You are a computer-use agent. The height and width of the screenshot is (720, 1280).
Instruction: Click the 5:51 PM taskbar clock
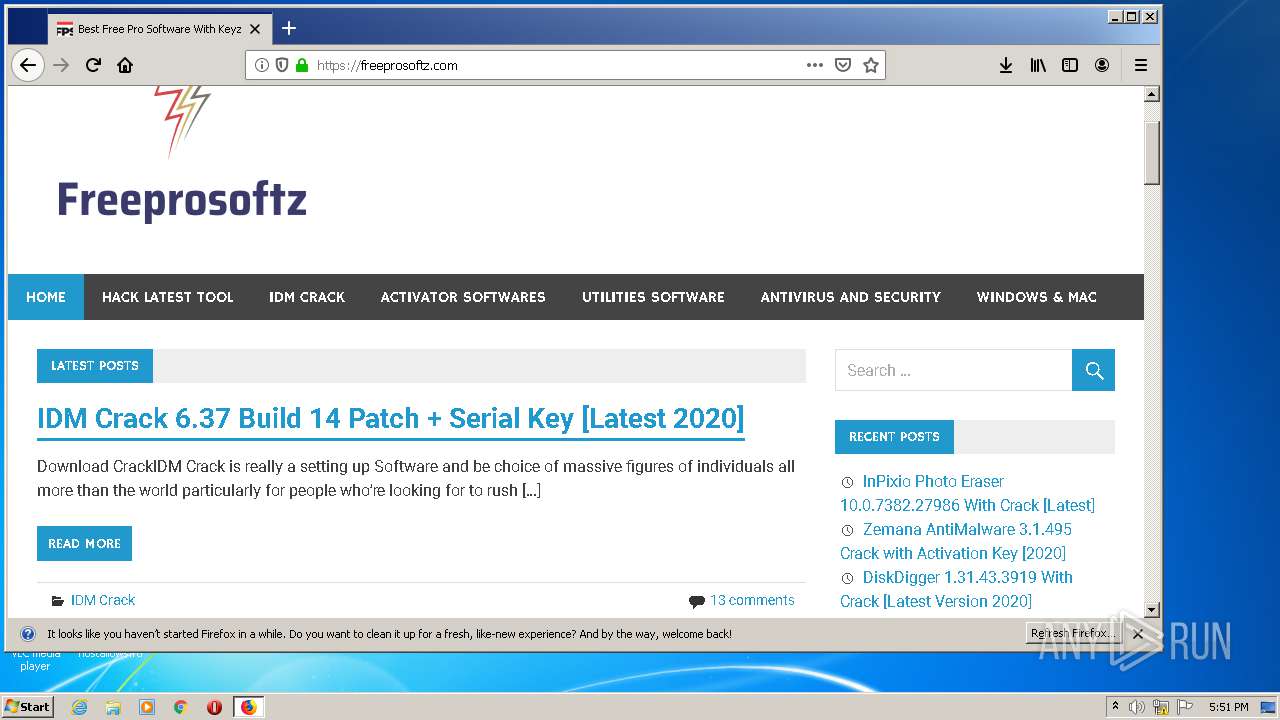pos(1228,707)
